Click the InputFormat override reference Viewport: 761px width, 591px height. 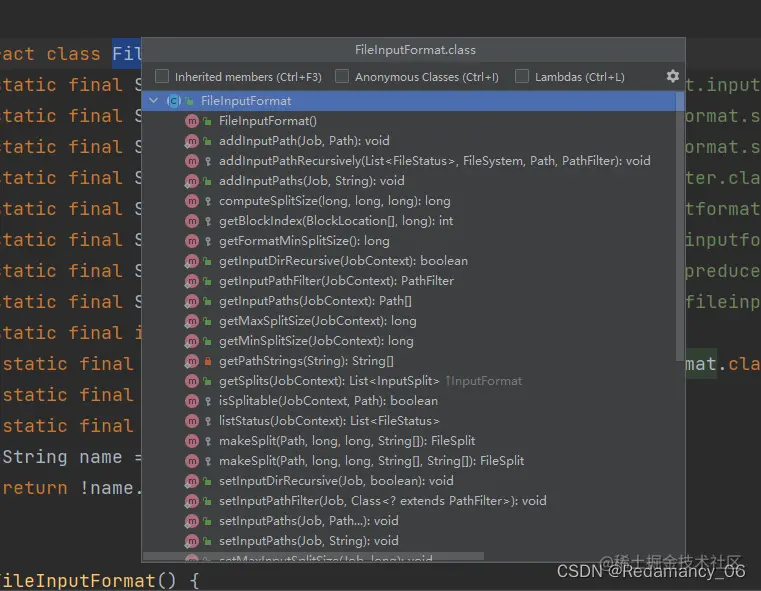483,381
